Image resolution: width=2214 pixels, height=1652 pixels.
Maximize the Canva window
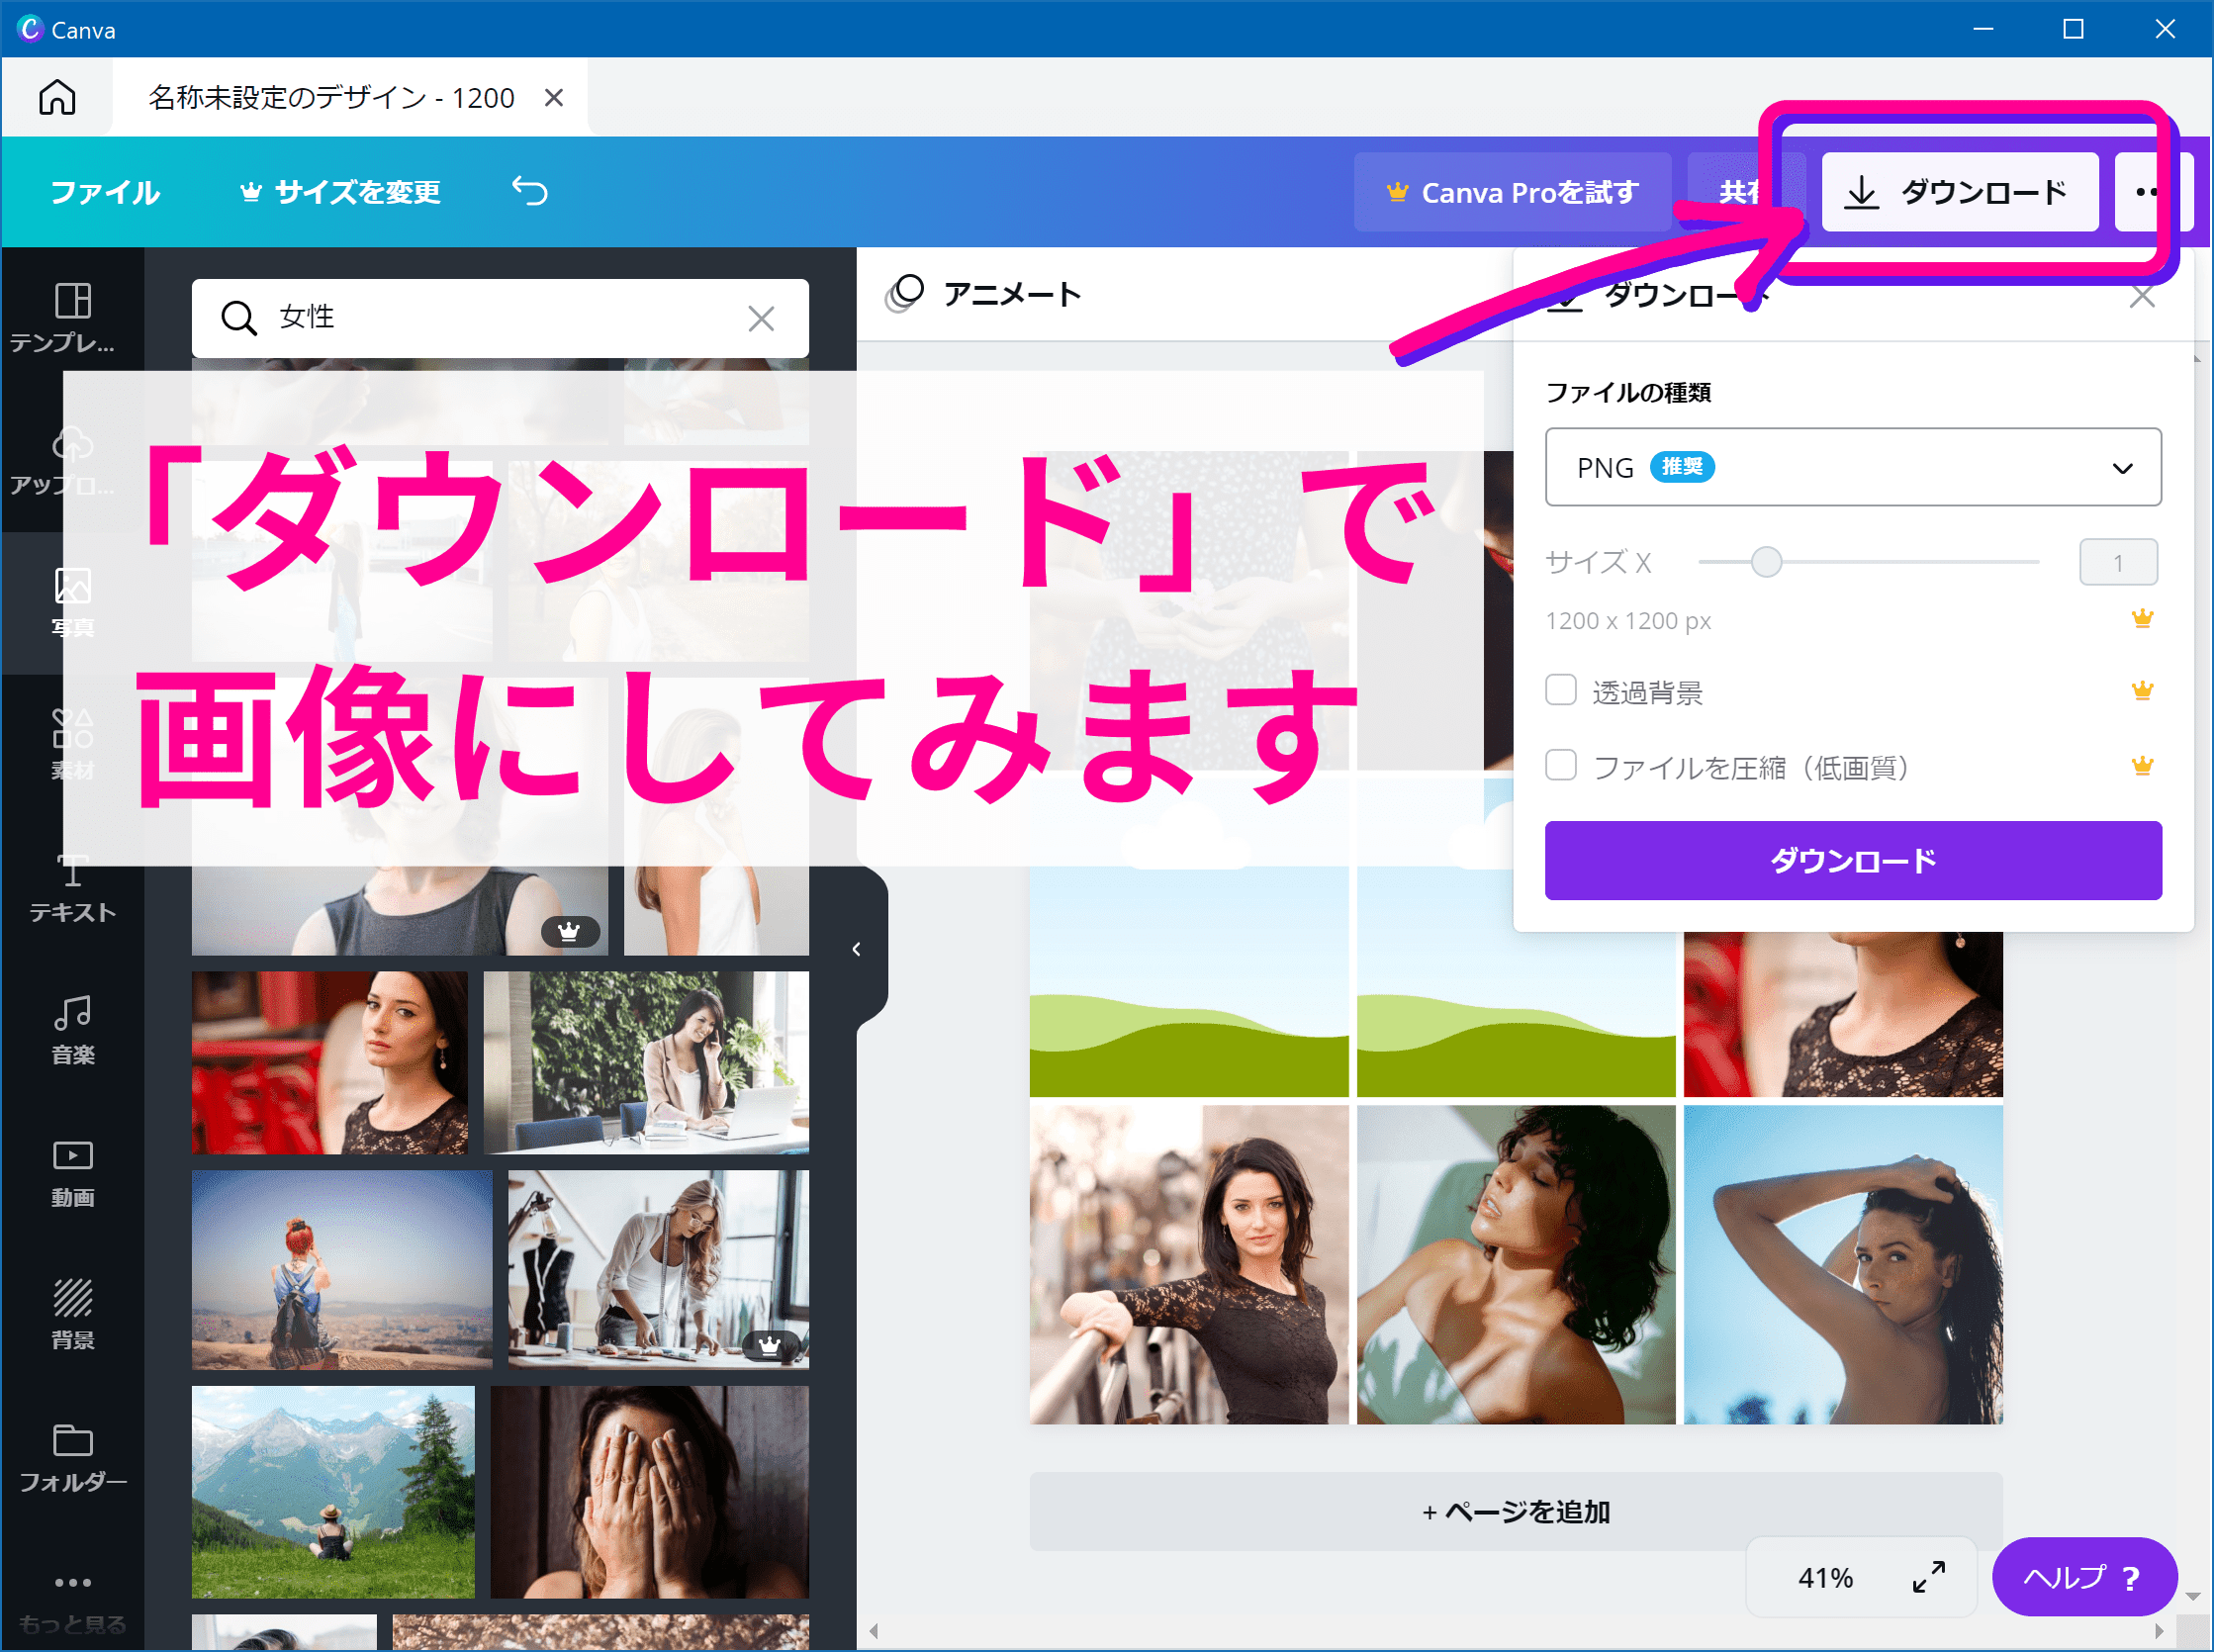[x=2073, y=29]
